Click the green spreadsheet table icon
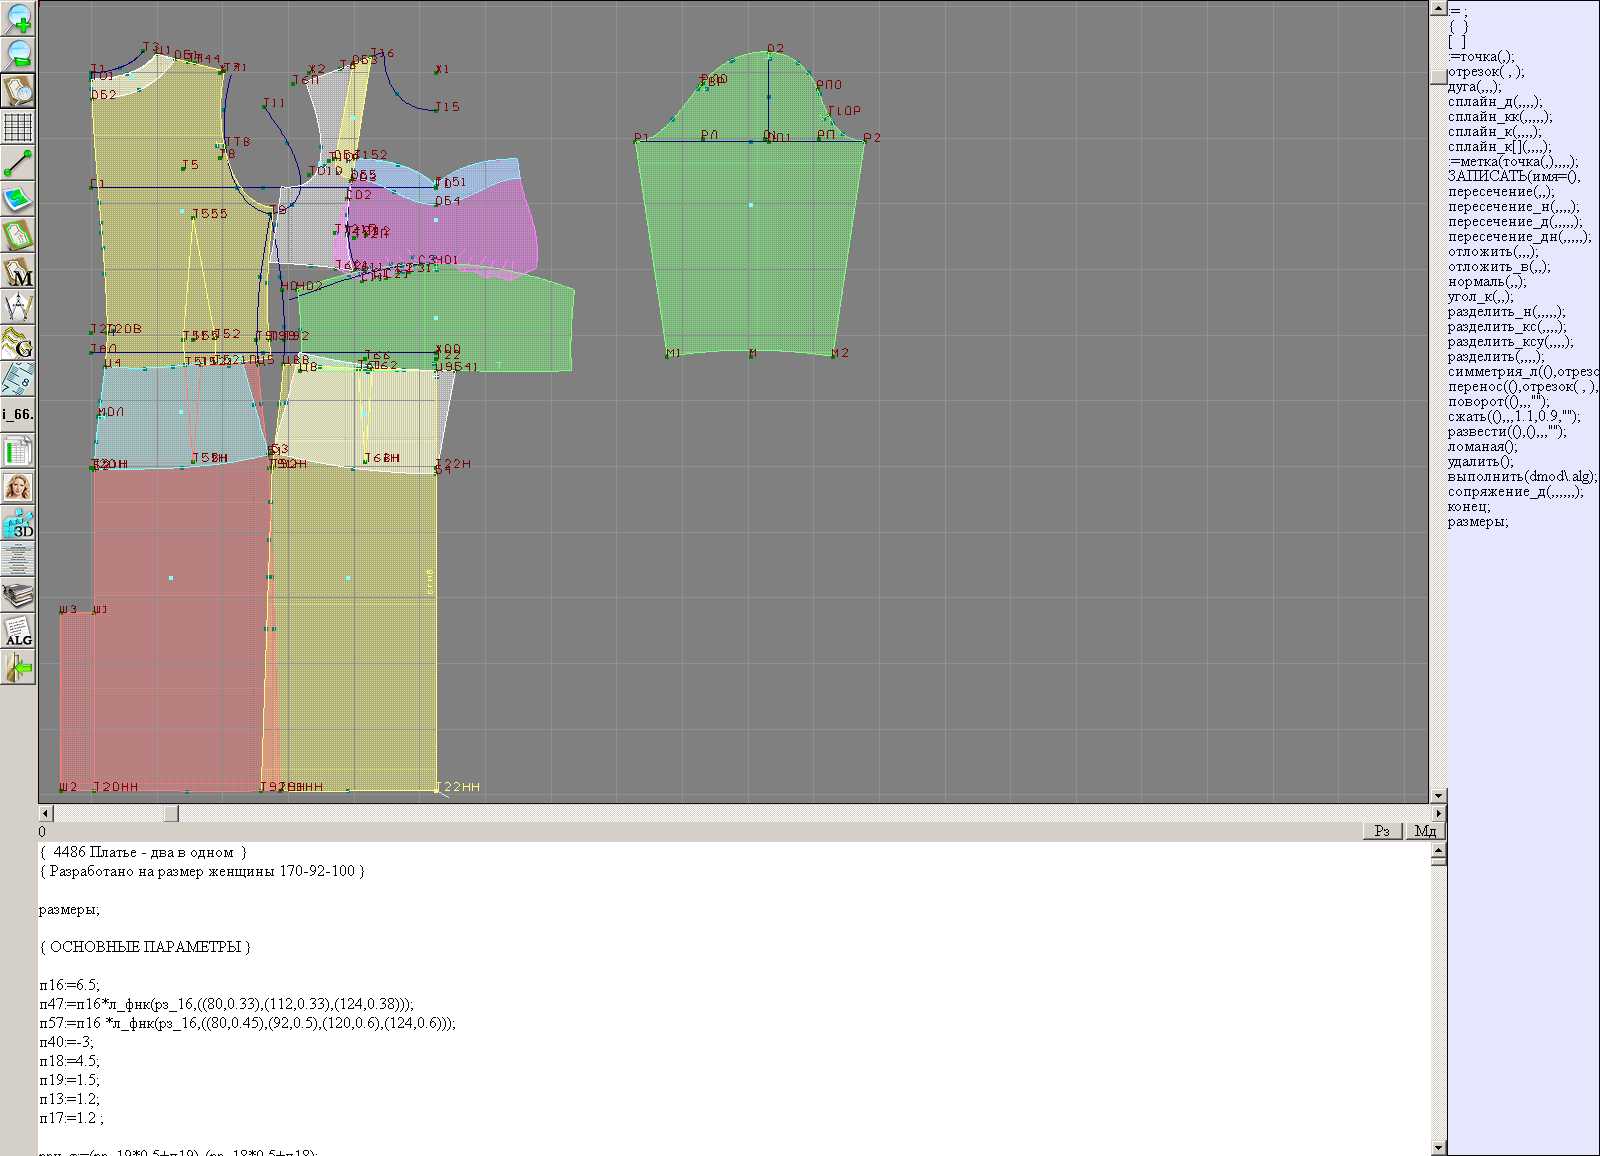The width and height of the screenshot is (1600, 1156). click(x=18, y=451)
